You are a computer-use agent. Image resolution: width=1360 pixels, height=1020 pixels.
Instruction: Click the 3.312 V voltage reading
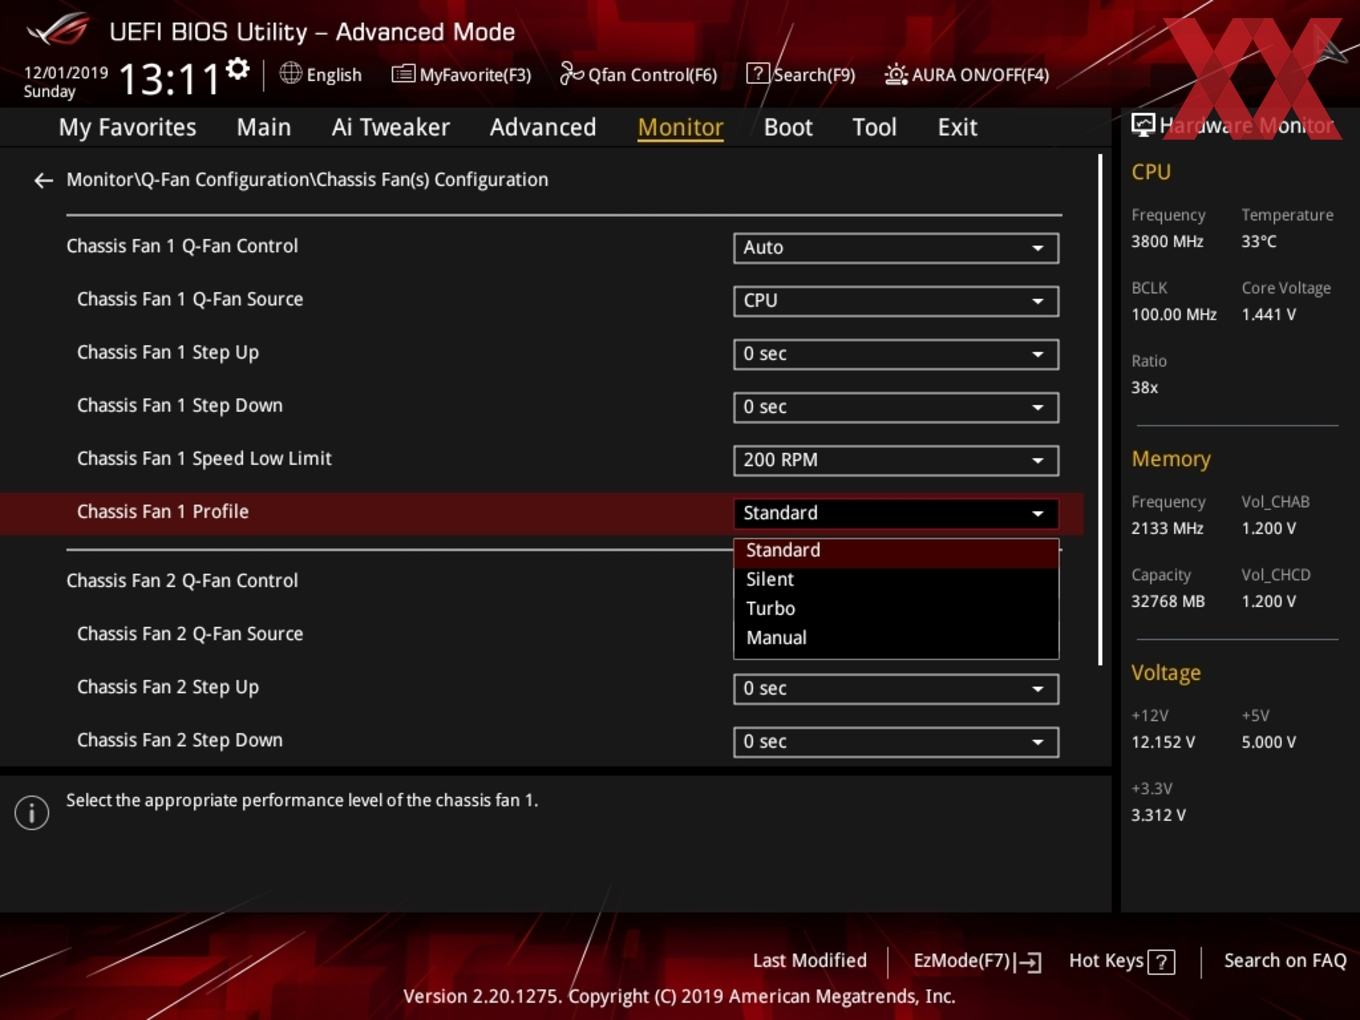(x=1158, y=816)
